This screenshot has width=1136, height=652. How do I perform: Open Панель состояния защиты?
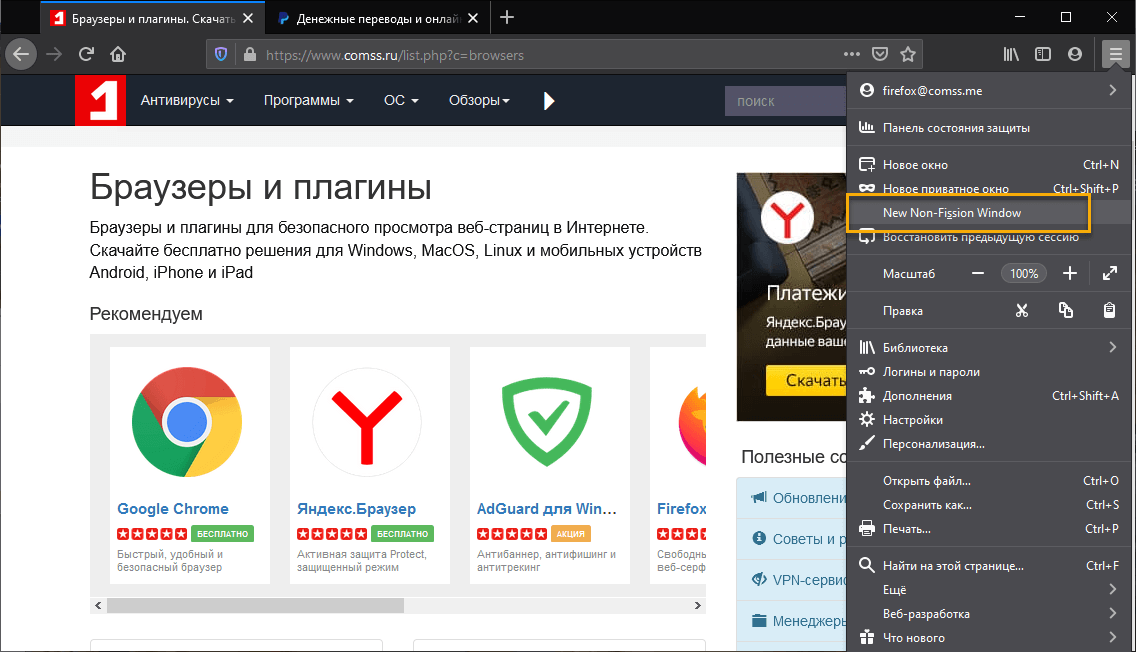click(x=988, y=128)
